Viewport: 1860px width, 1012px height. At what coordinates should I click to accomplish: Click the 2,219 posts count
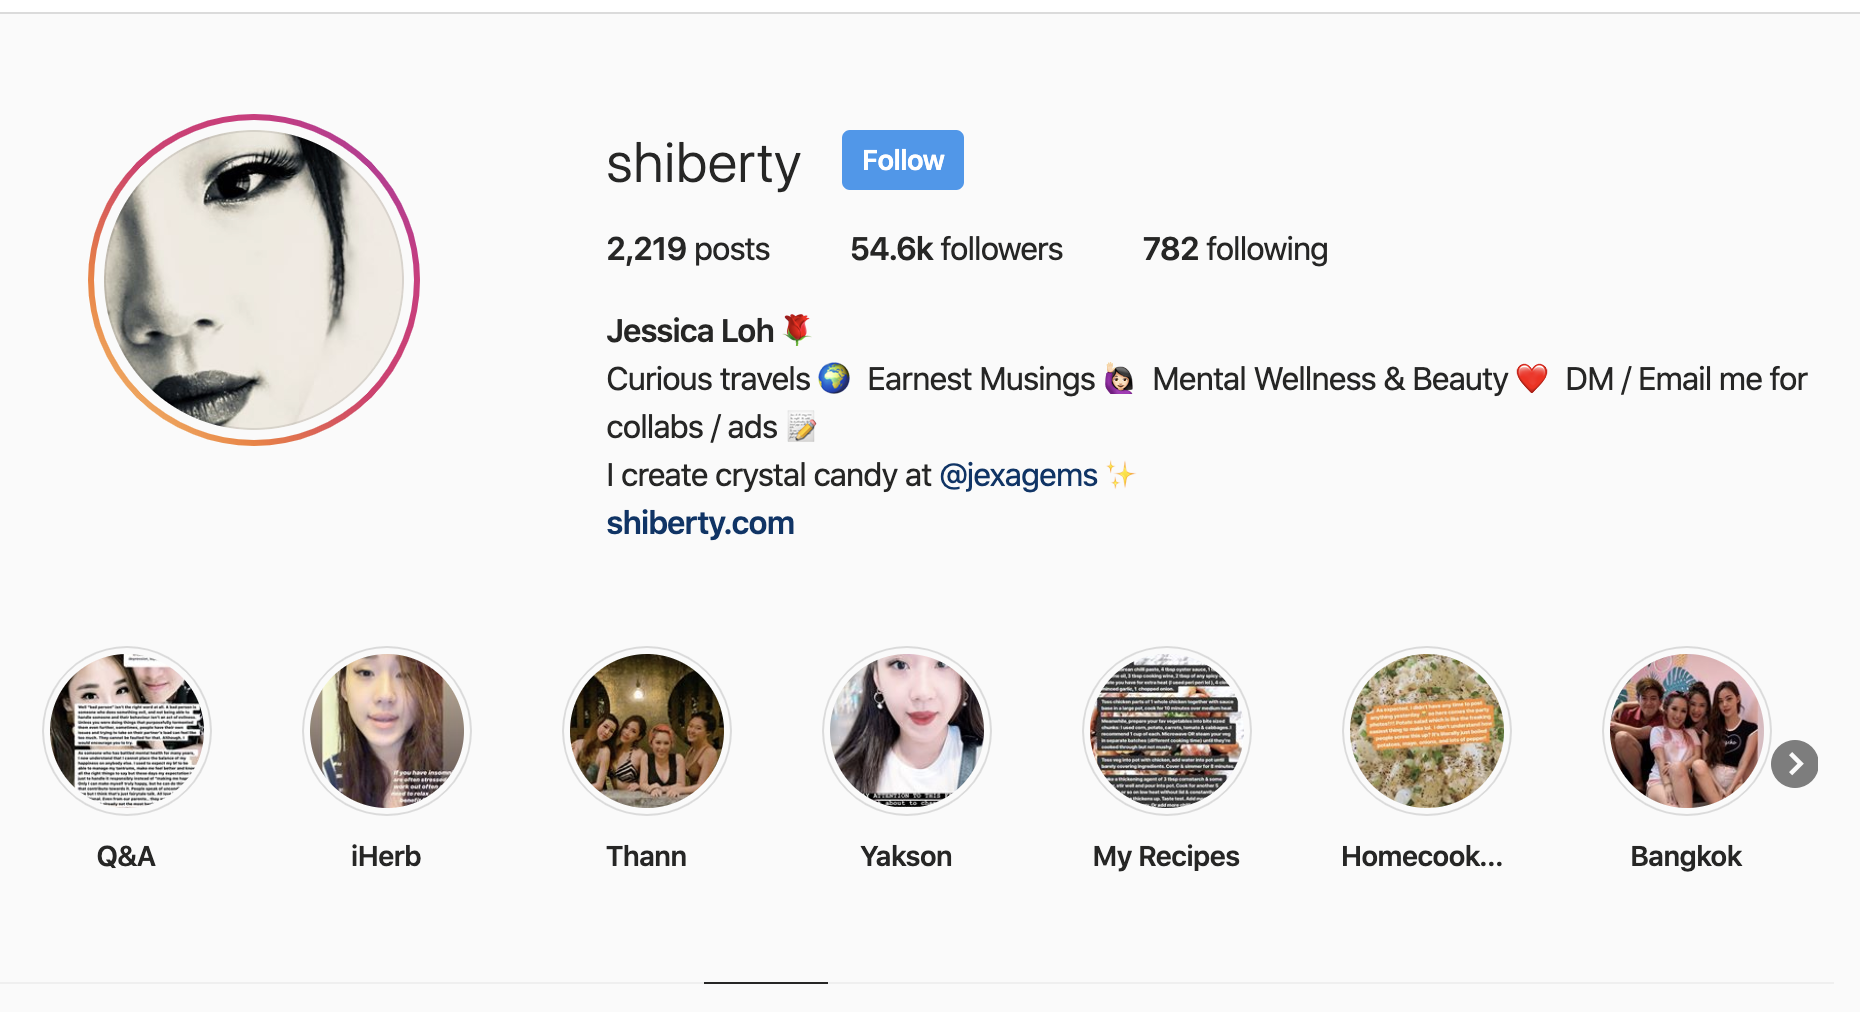tap(688, 249)
